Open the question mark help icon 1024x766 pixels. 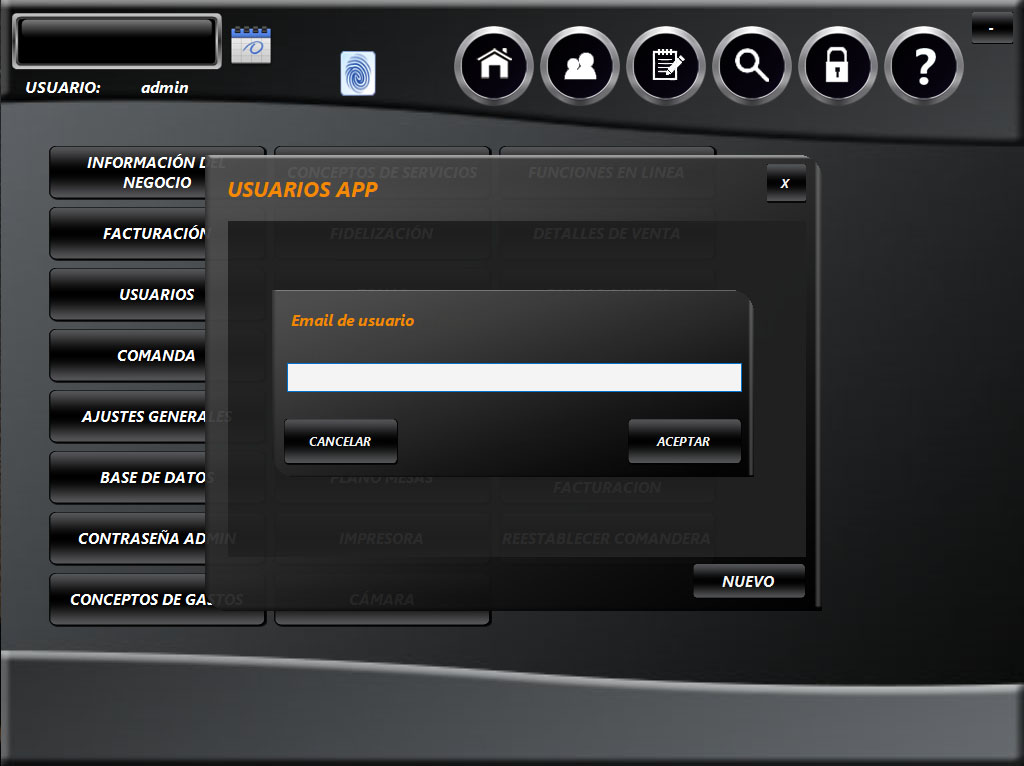(x=924, y=66)
